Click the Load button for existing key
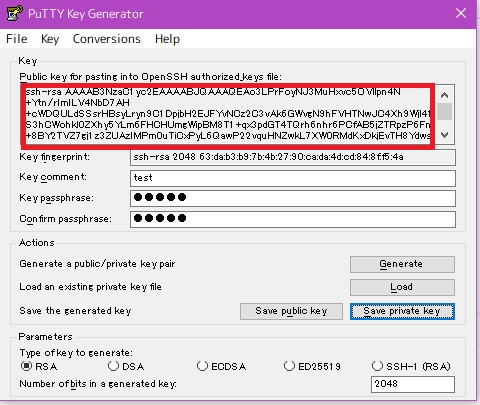 click(x=402, y=287)
